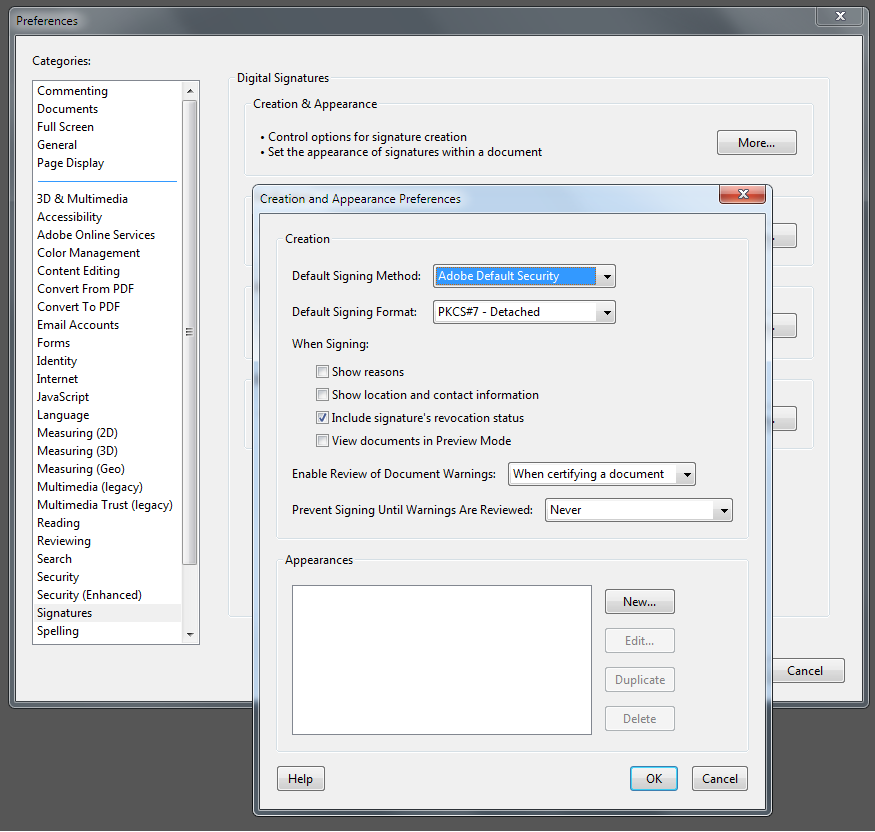Cancel the Creation and Appearance Preferences dialog
This screenshot has width=875, height=832.
[719, 778]
